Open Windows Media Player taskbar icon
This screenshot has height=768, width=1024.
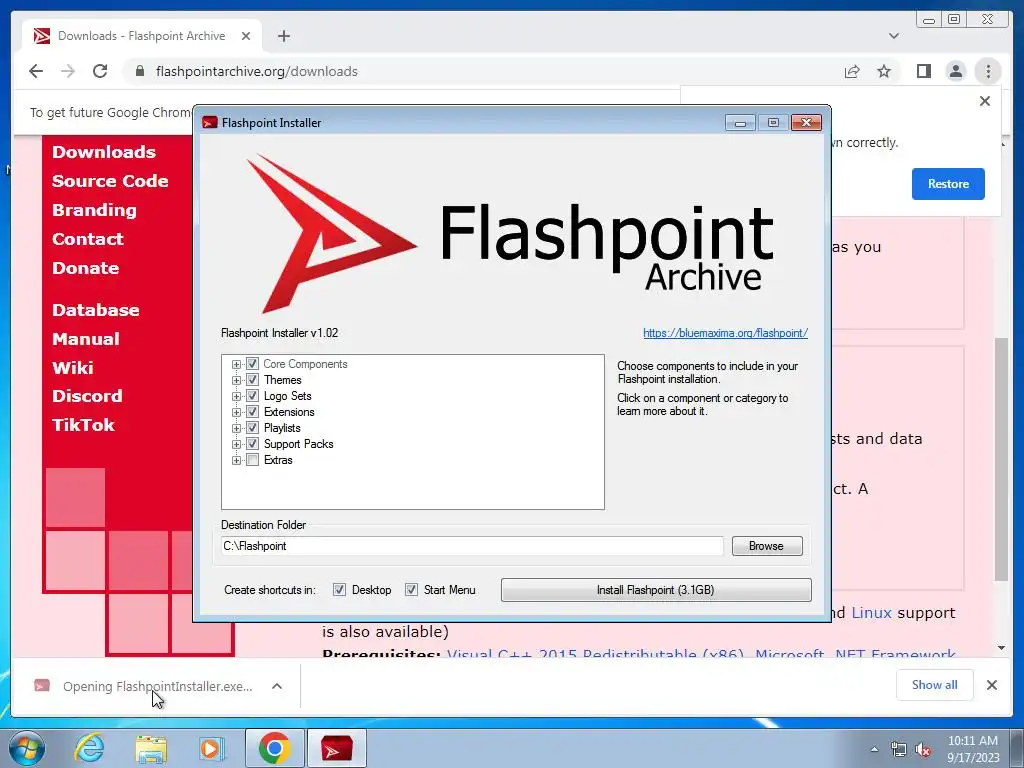click(x=212, y=748)
